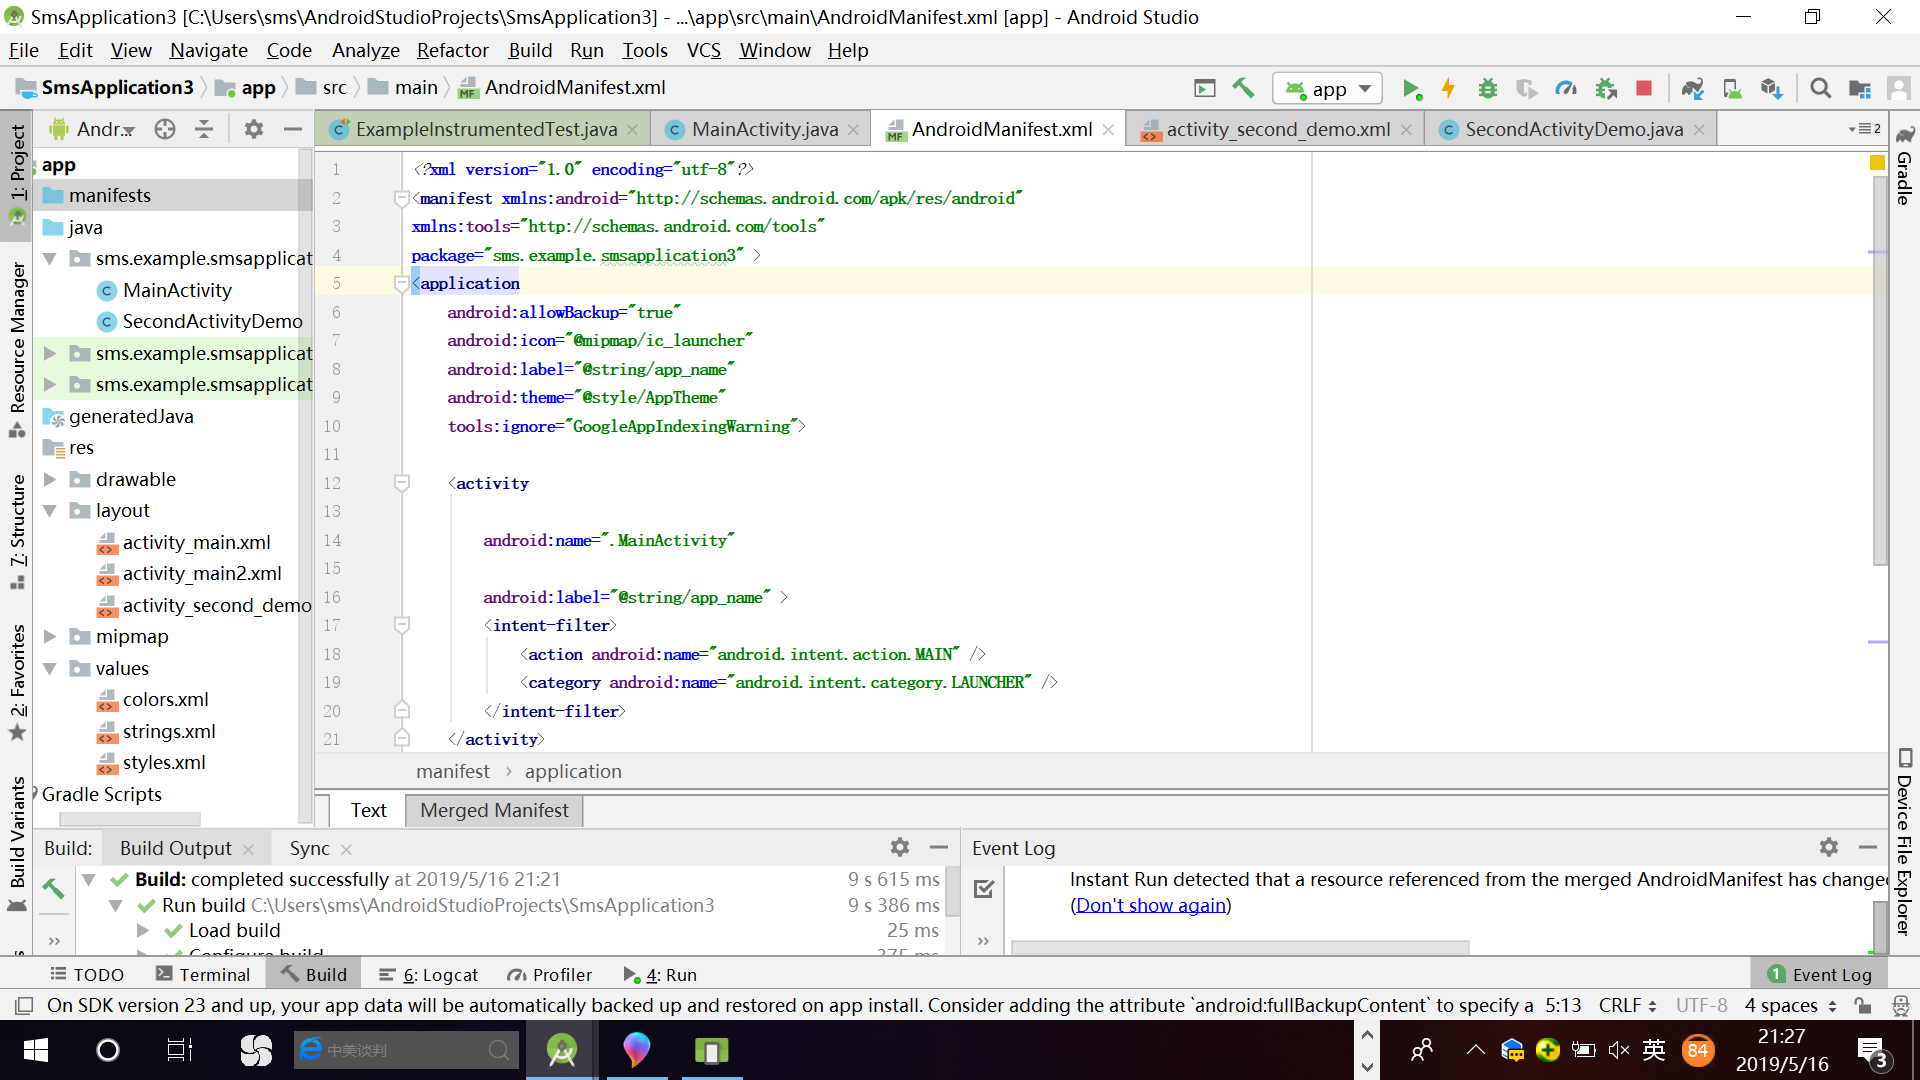Expand the Load build node

click(142, 930)
